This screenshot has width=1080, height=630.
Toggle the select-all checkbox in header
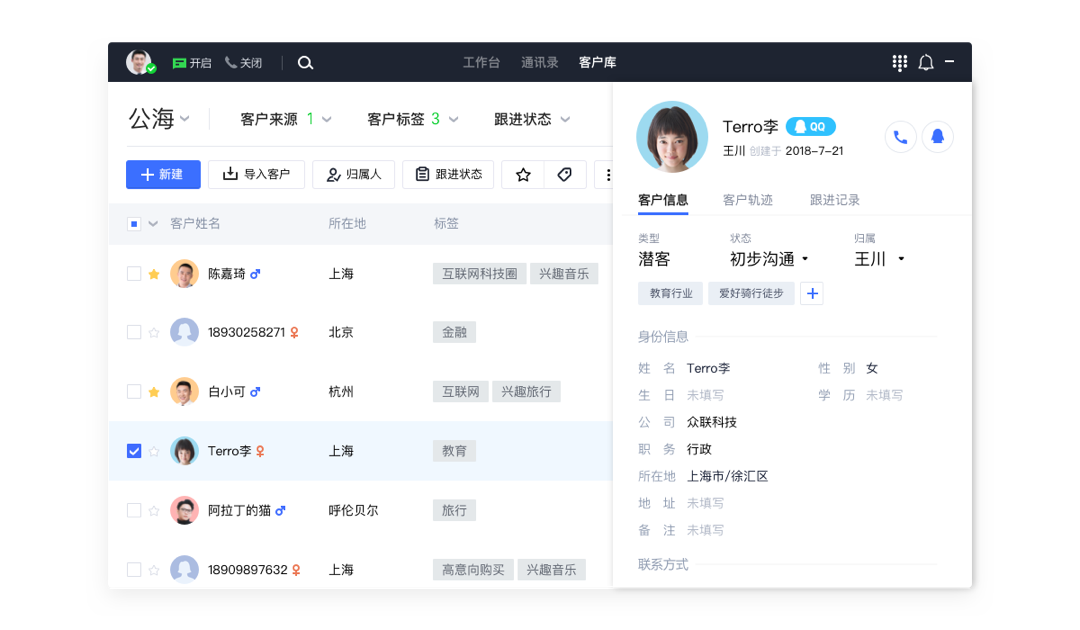(x=134, y=224)
